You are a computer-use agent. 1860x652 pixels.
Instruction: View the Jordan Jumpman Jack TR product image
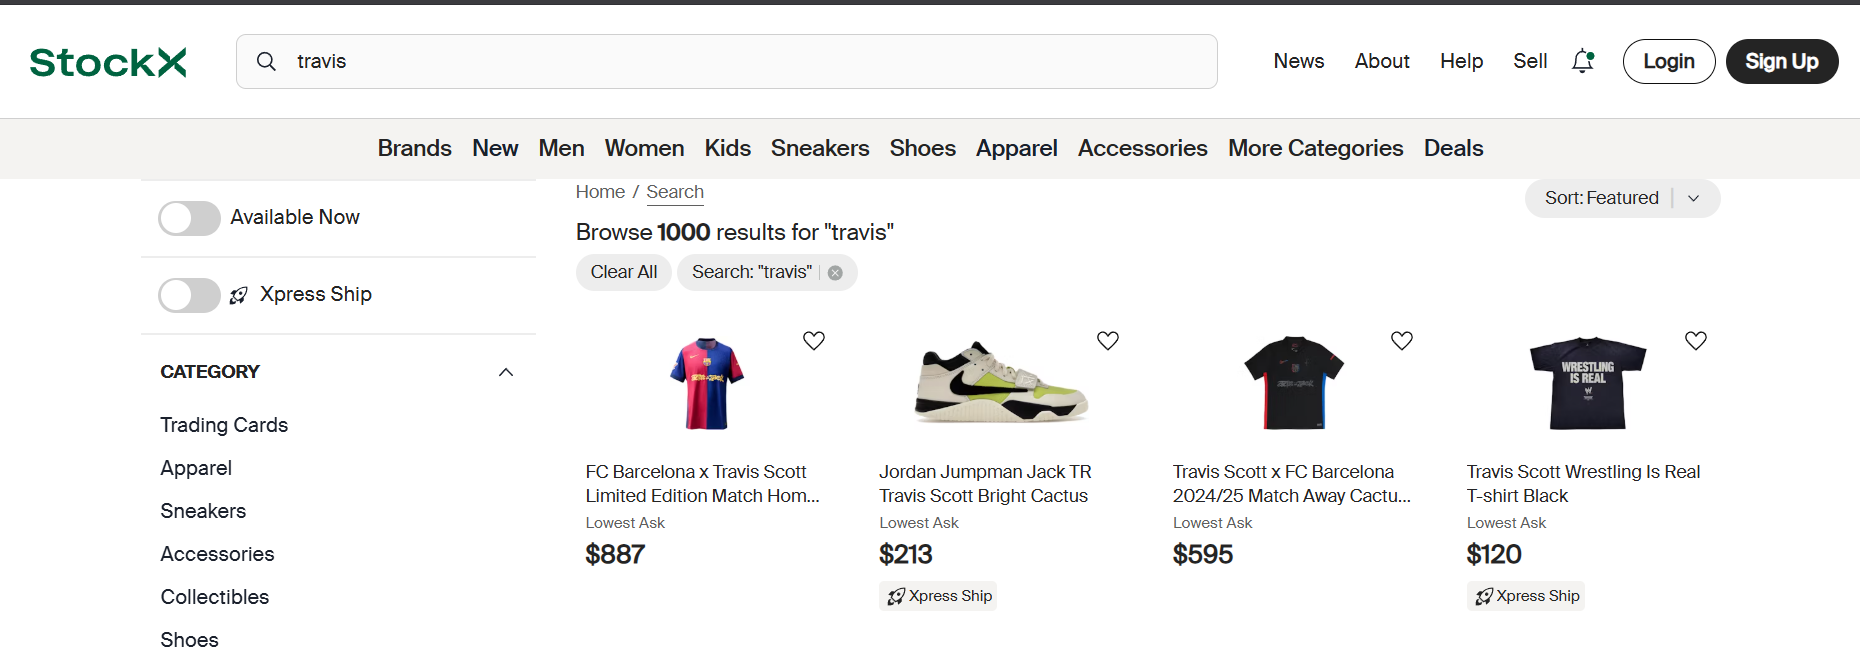tap(1000, 383)
